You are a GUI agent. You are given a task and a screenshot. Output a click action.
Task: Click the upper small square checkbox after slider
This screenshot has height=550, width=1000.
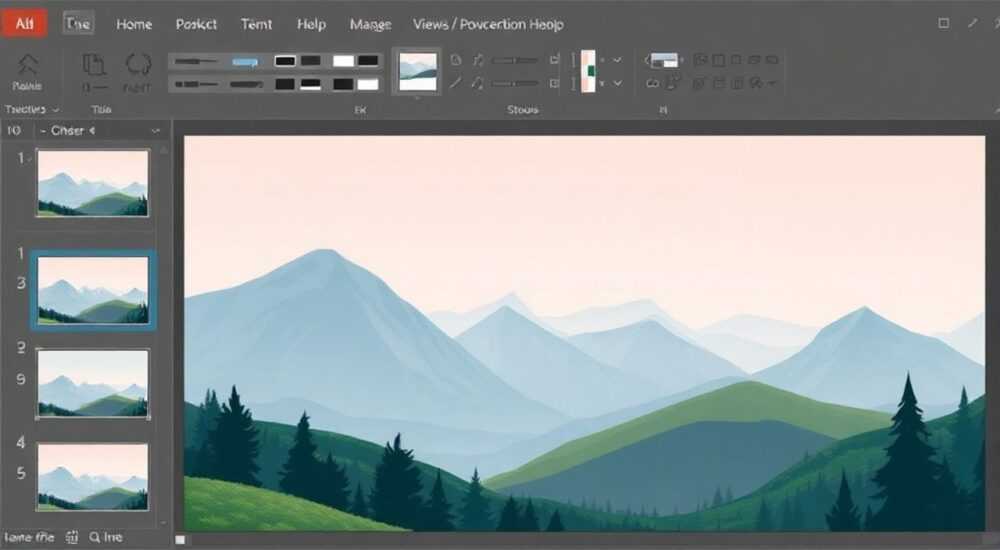(x=554, y=60)
